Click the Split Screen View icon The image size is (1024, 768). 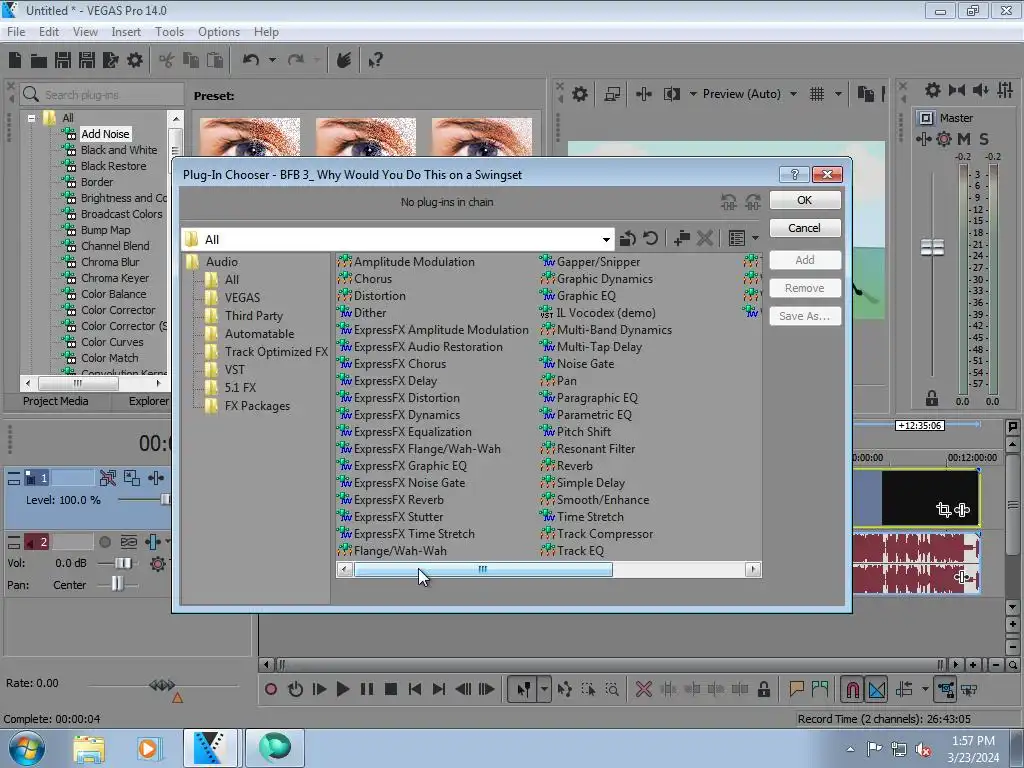click(671, 94)
